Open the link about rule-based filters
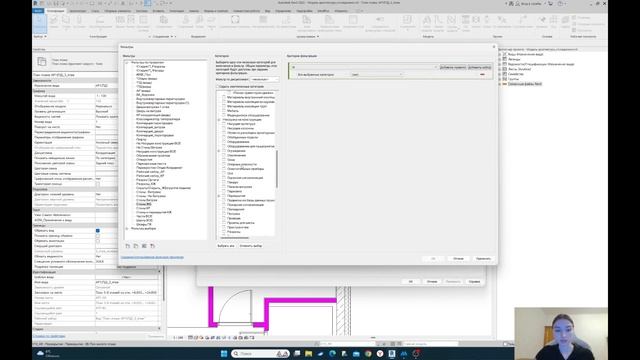The height and width of the screenshot is (360, 640). (x=152, y=257)
